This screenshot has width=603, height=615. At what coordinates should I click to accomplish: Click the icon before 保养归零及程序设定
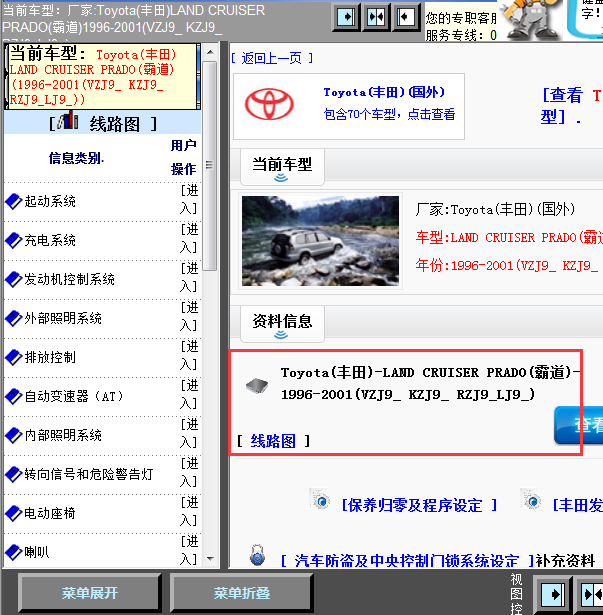click(320, 499)
